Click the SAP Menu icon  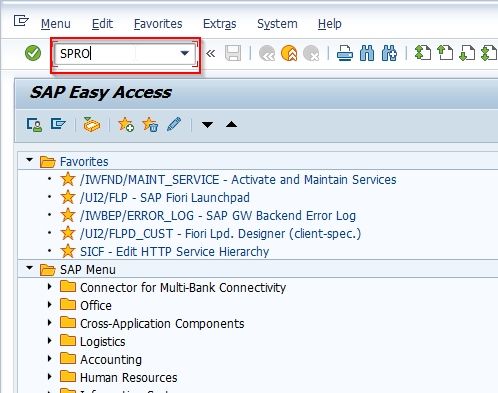[x=58, y=124]
